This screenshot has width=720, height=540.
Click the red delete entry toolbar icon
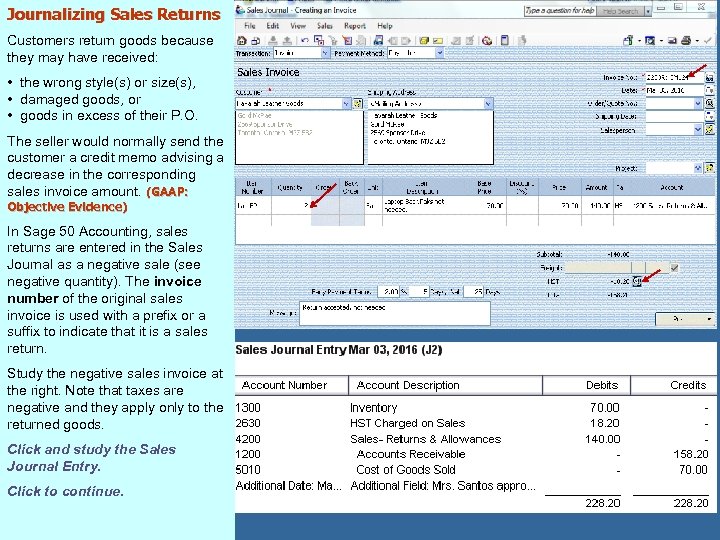pyautogui.click(x=346, y=40)
